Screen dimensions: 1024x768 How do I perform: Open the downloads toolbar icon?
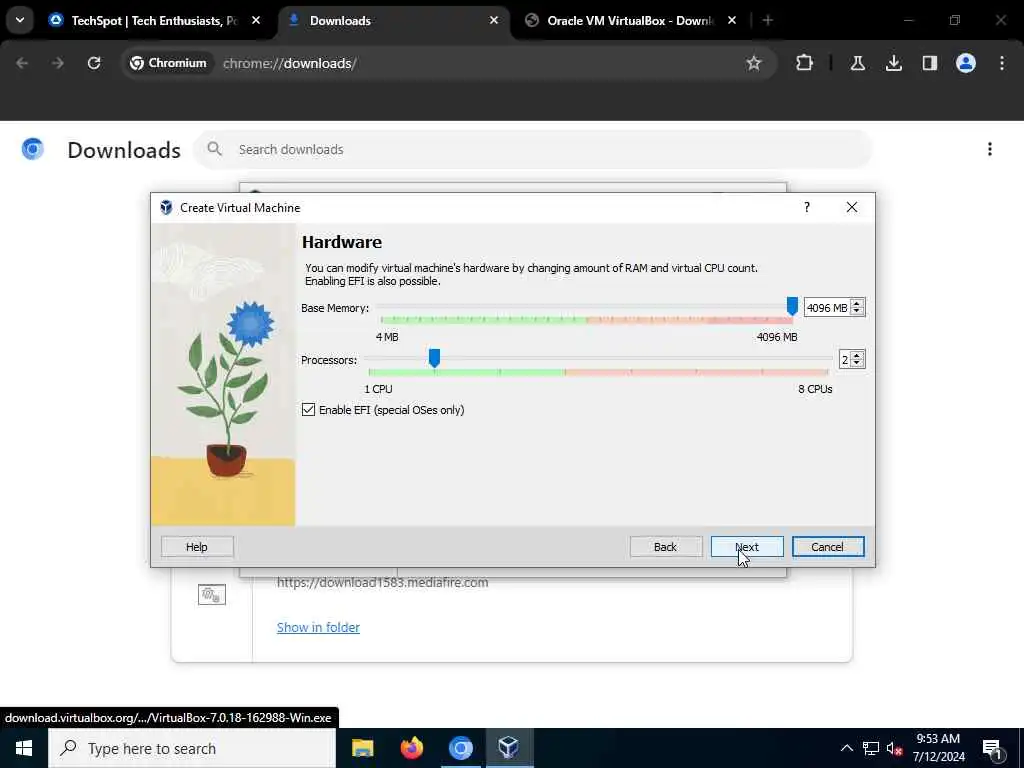point(893,63)
